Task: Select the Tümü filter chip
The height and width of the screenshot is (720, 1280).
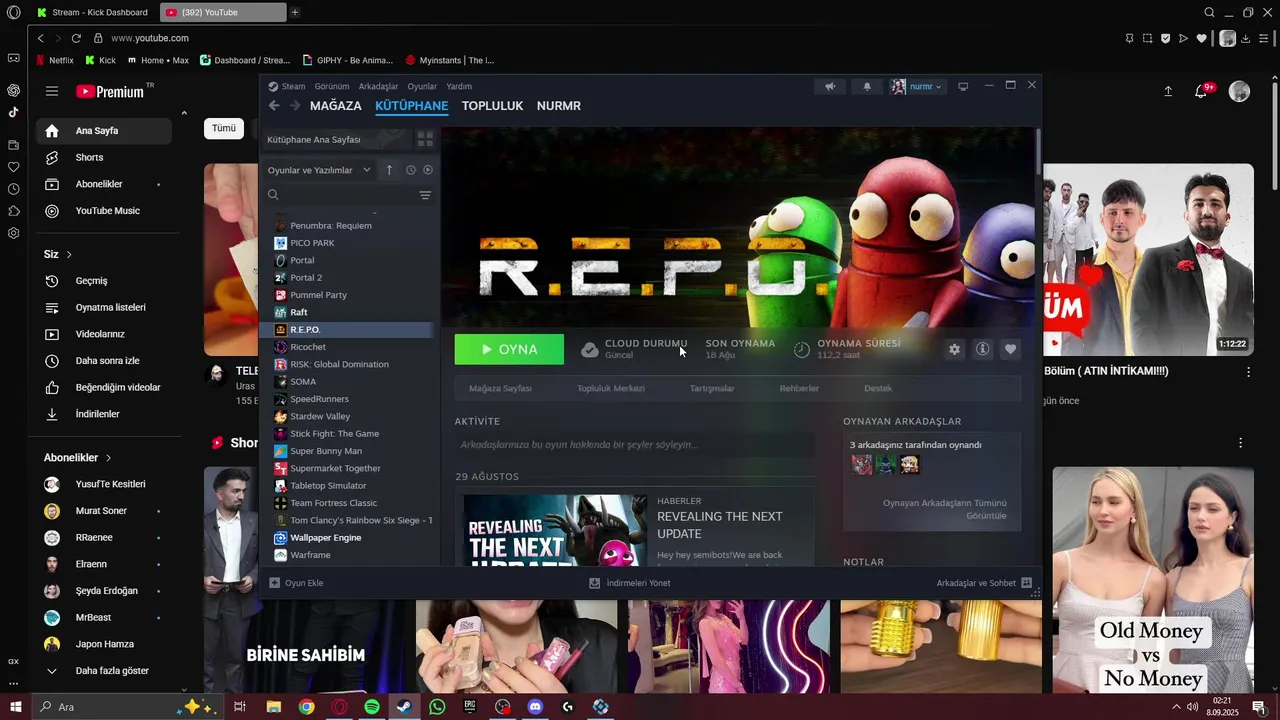Action: [224, 128]
